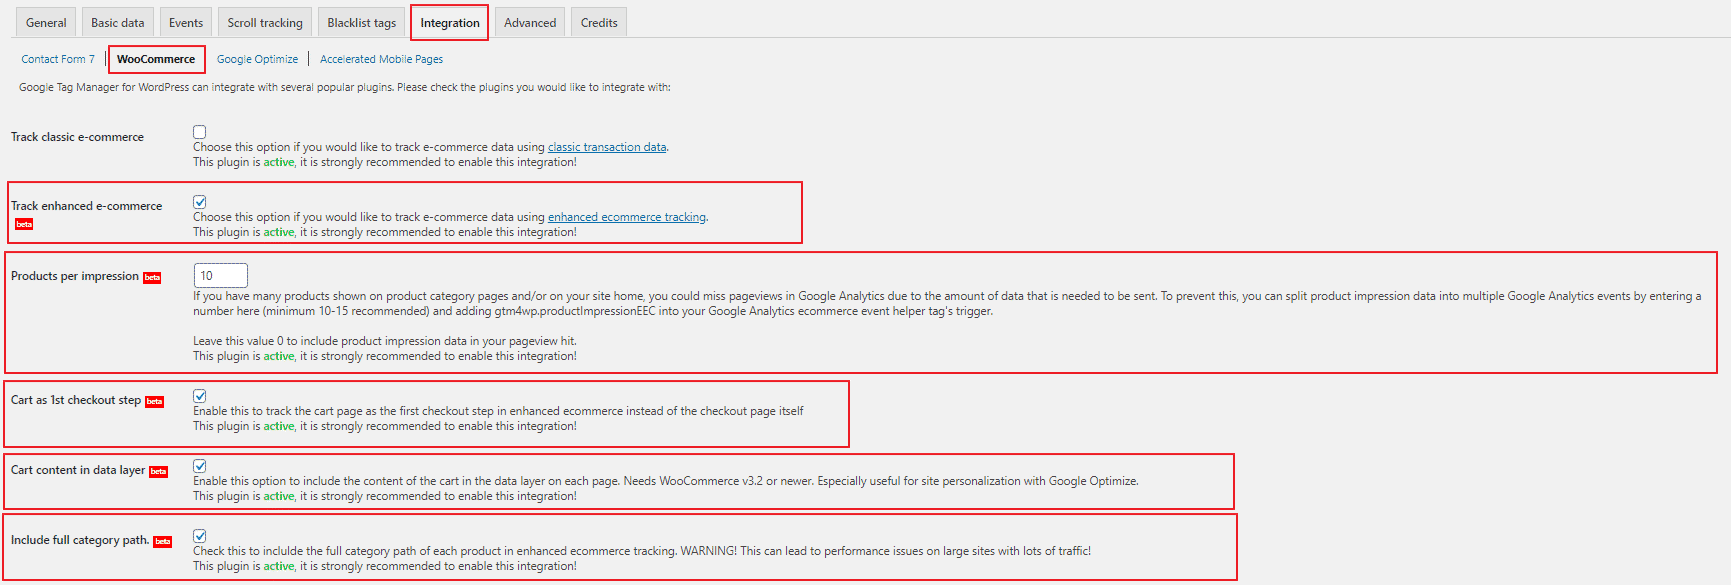Open the General tab

click(x=46, y=23)
